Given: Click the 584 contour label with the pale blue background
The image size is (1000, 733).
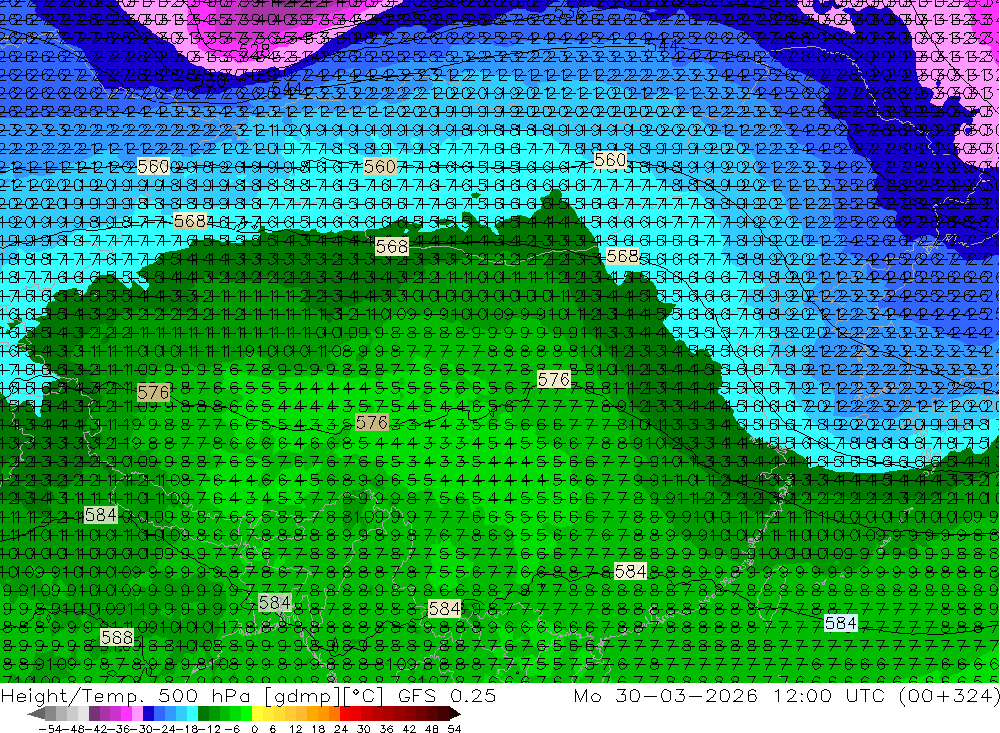Looking at the screenshot, I should 841,623.
